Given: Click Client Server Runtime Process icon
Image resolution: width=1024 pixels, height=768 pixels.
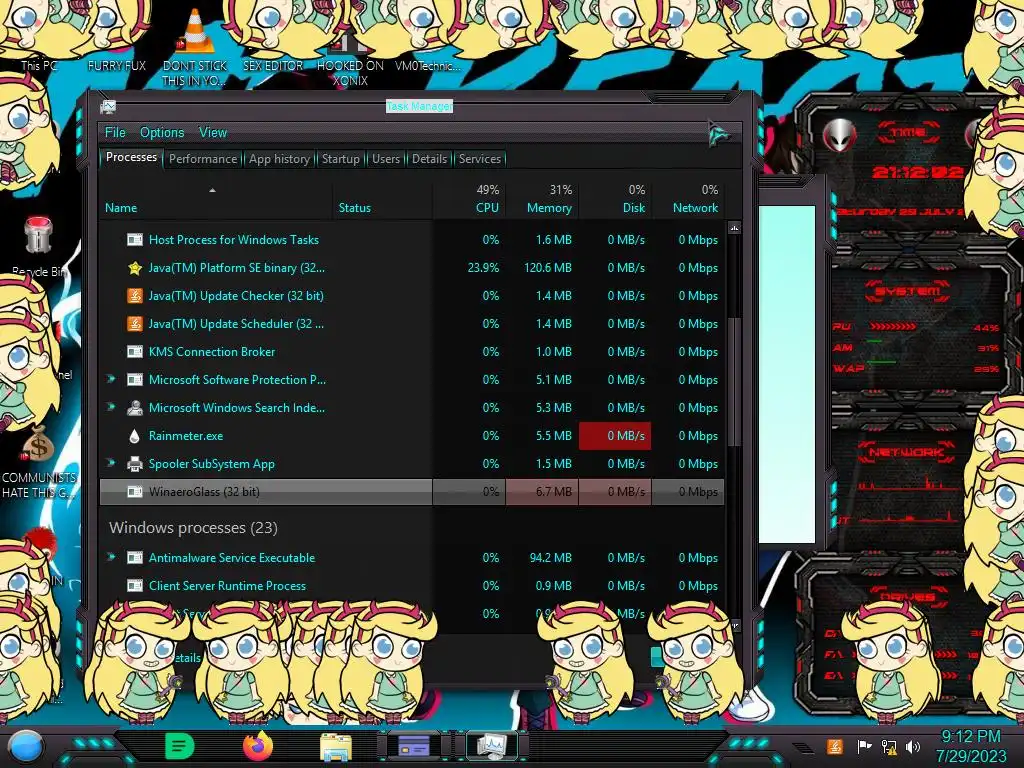Looking at the screenshot, I should point(135,586).
